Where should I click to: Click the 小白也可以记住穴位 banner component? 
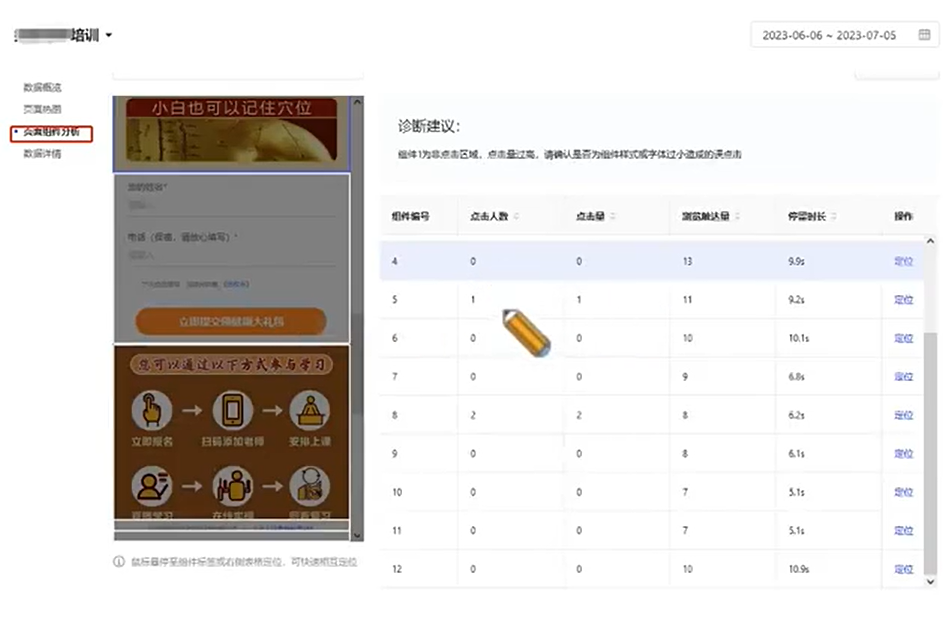(232, 134)
